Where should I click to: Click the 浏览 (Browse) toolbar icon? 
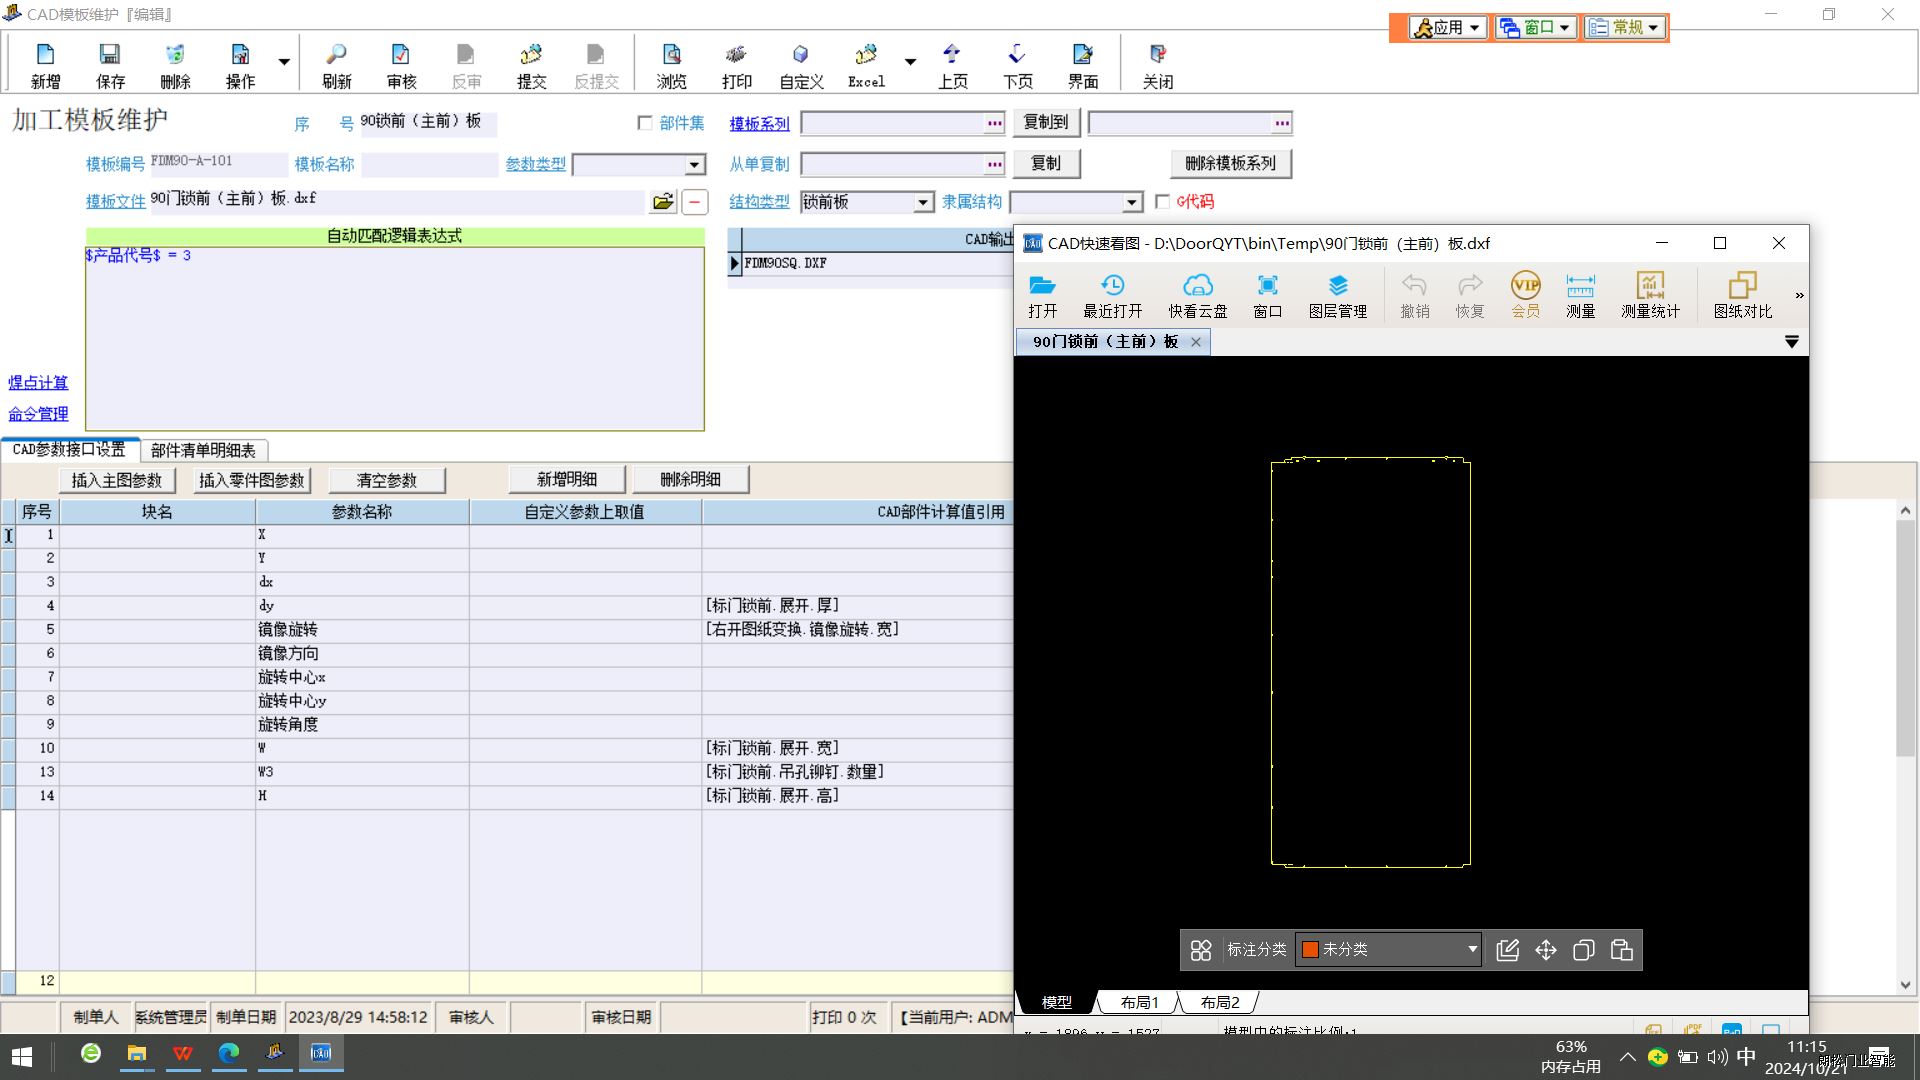pyautogui.click(x=671, y=66)
